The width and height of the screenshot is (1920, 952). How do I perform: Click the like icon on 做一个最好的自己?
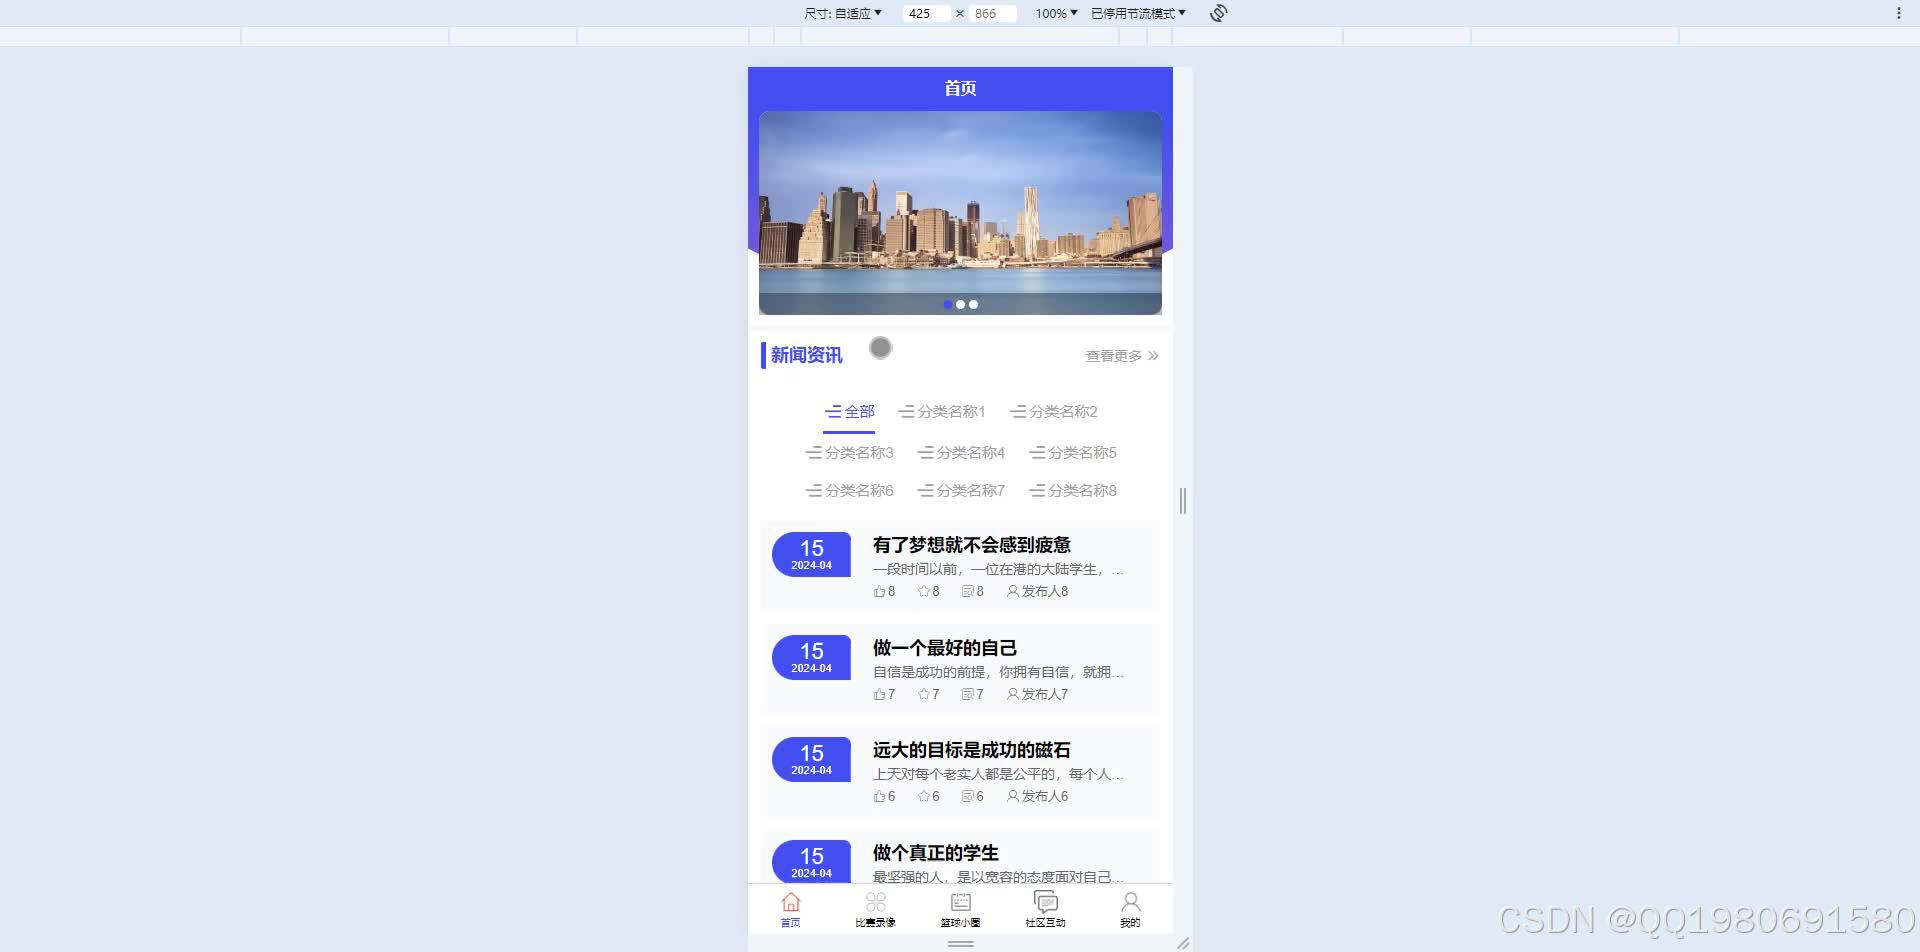point(879,694)
